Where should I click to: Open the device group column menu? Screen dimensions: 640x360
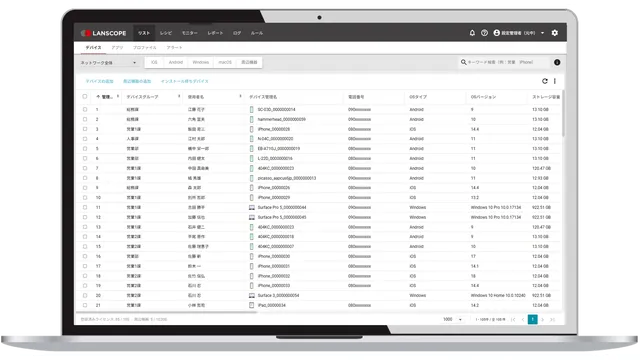coord(179,97)
